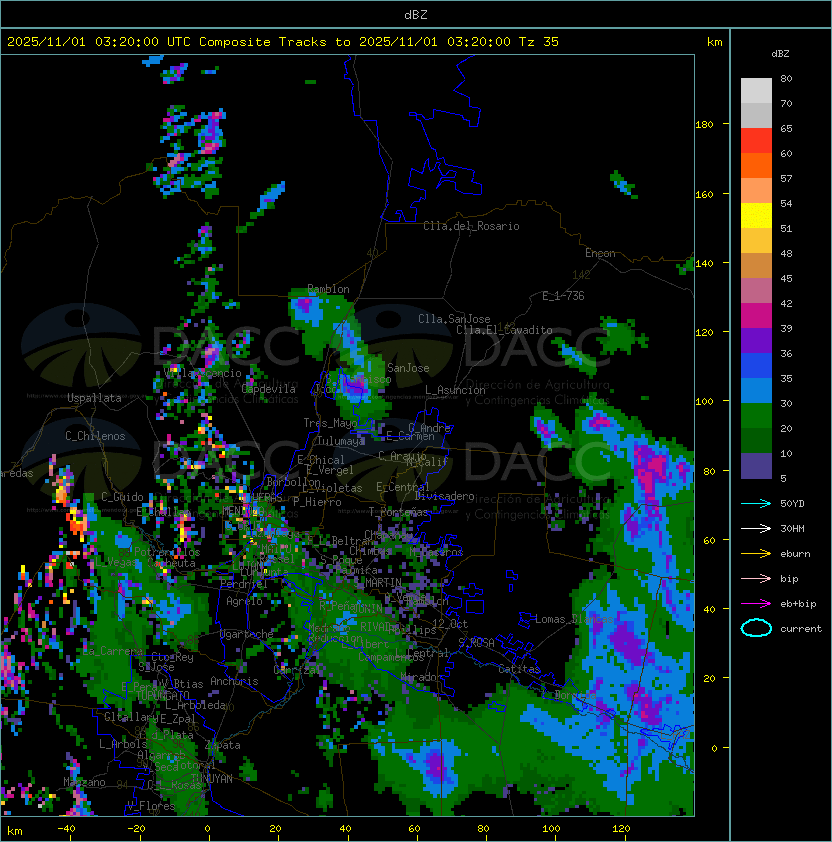Click the 'C_Chilenos' map label
Viewport: 832px width, 842px height.
(95, 436)
